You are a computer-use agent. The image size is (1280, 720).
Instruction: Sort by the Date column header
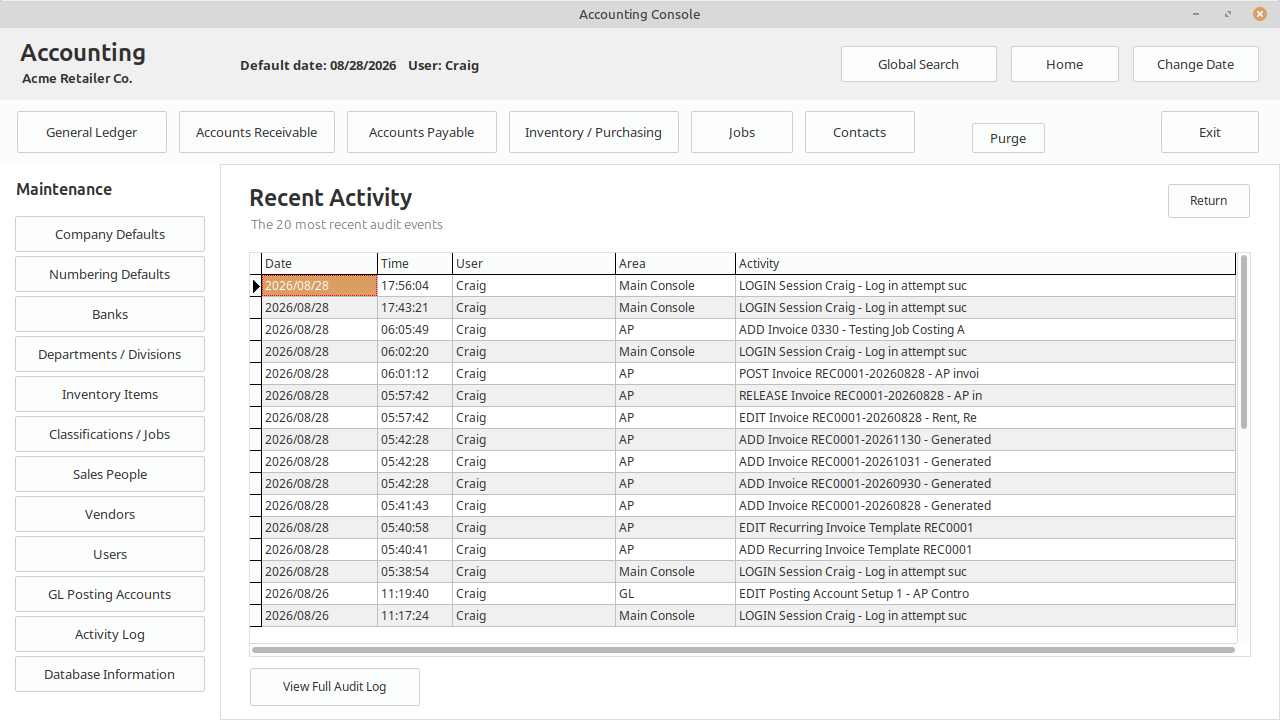319,263
